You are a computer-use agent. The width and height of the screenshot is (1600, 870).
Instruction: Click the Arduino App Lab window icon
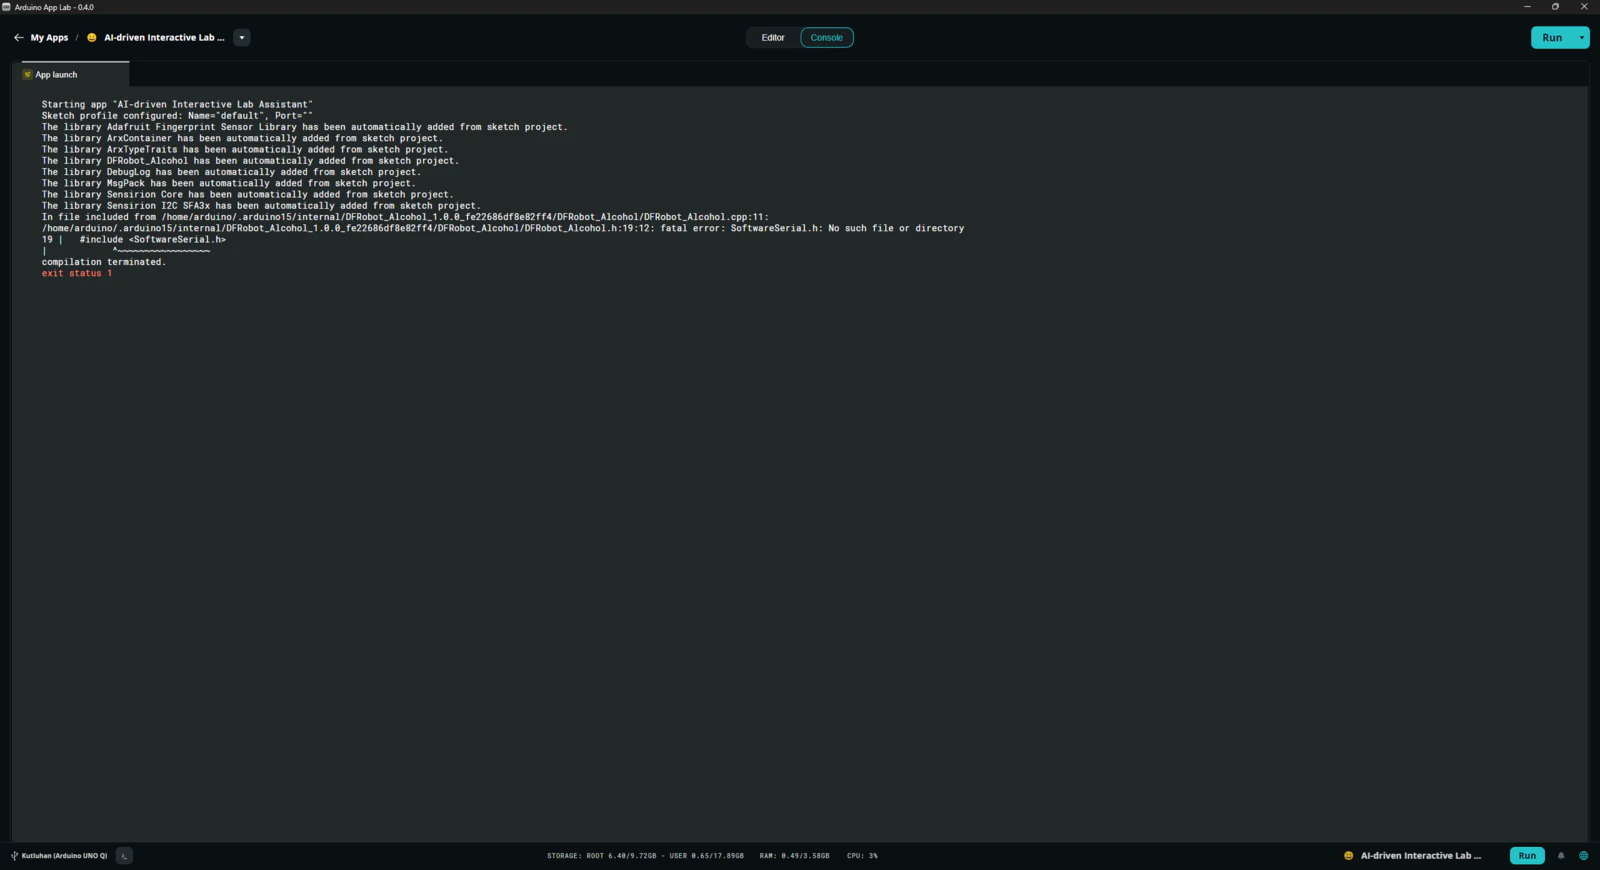6,7
